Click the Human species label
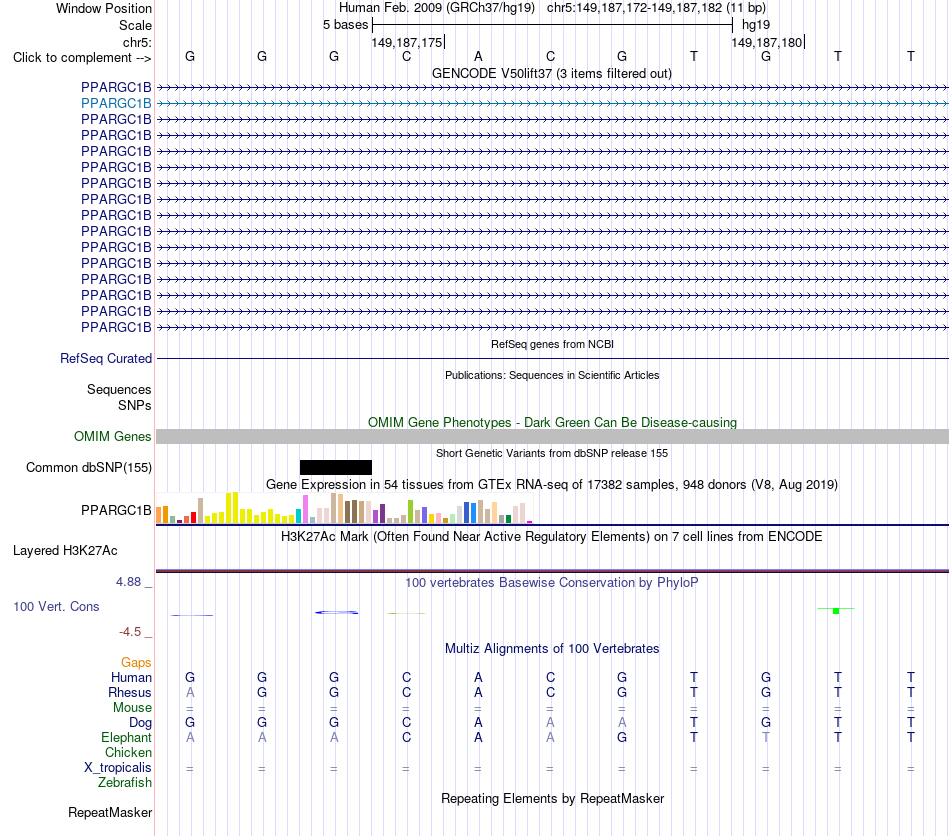 [x=131, y=678]
